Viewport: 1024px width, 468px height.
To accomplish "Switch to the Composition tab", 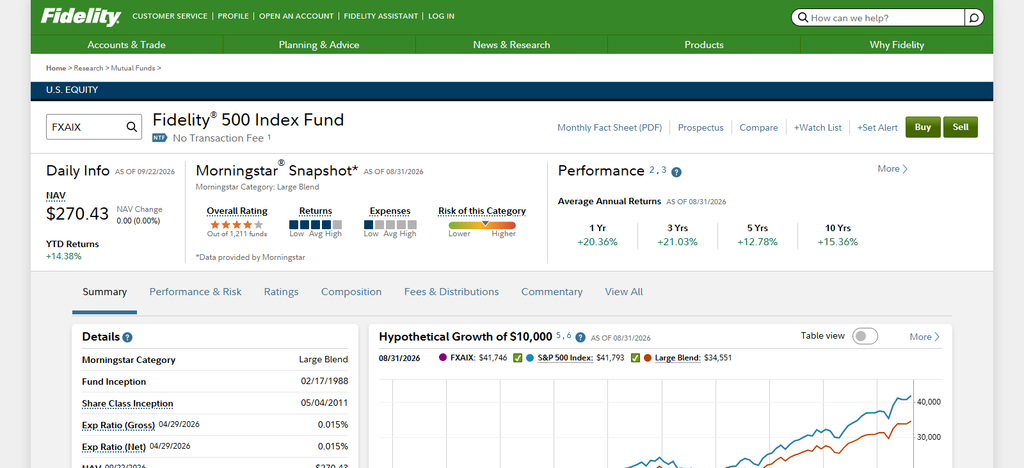I will pyautogui.click(x=351, y=292).
